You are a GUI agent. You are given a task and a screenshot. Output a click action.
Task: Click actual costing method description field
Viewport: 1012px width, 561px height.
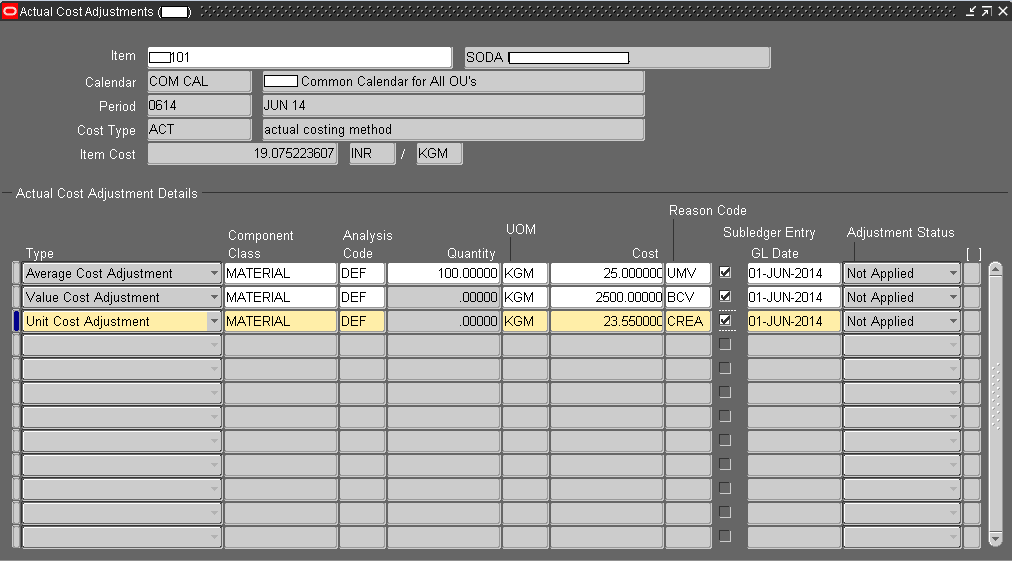click(x=453, y=129)
